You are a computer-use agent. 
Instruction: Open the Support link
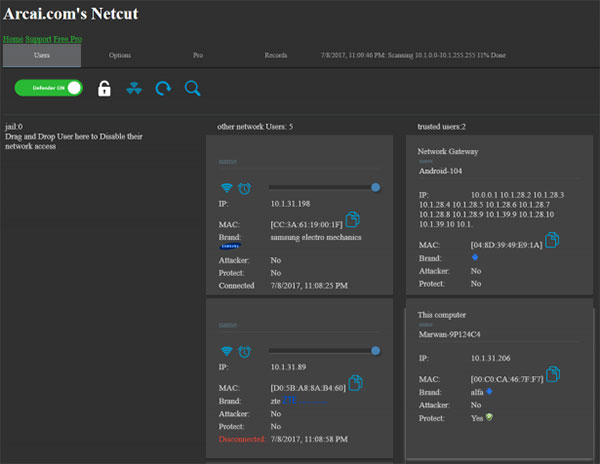pos(38,39)
